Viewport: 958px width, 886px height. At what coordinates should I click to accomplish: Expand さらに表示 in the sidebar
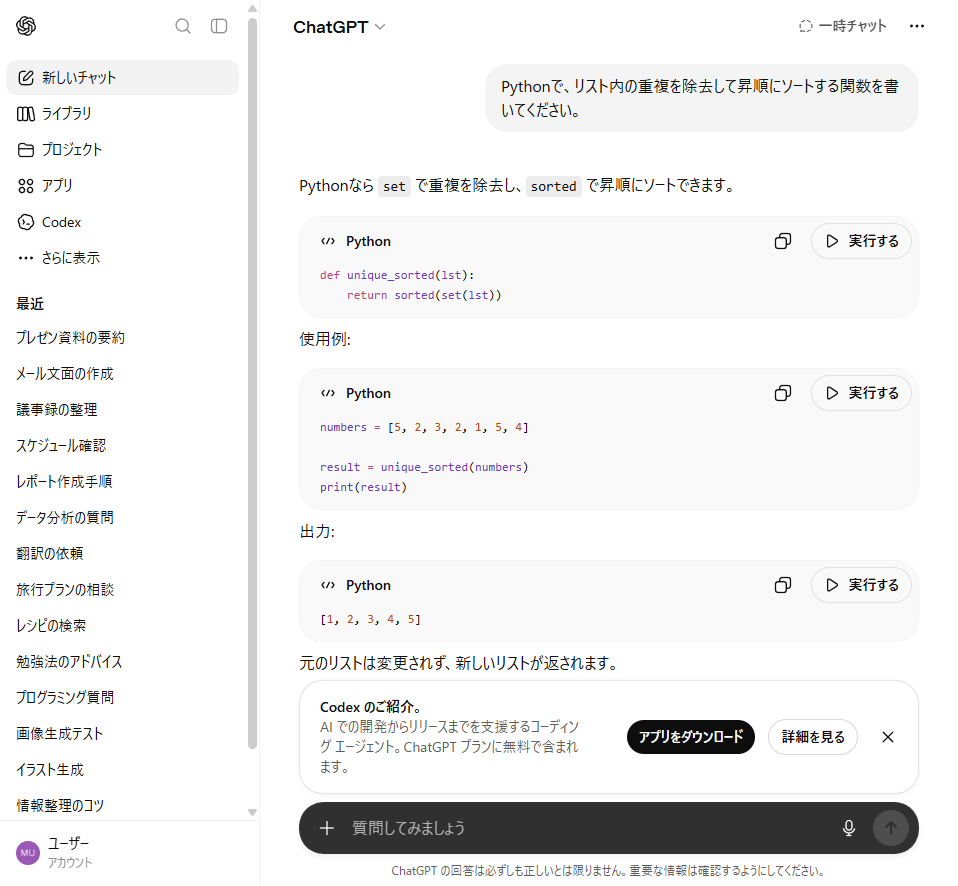coord(122,258)
